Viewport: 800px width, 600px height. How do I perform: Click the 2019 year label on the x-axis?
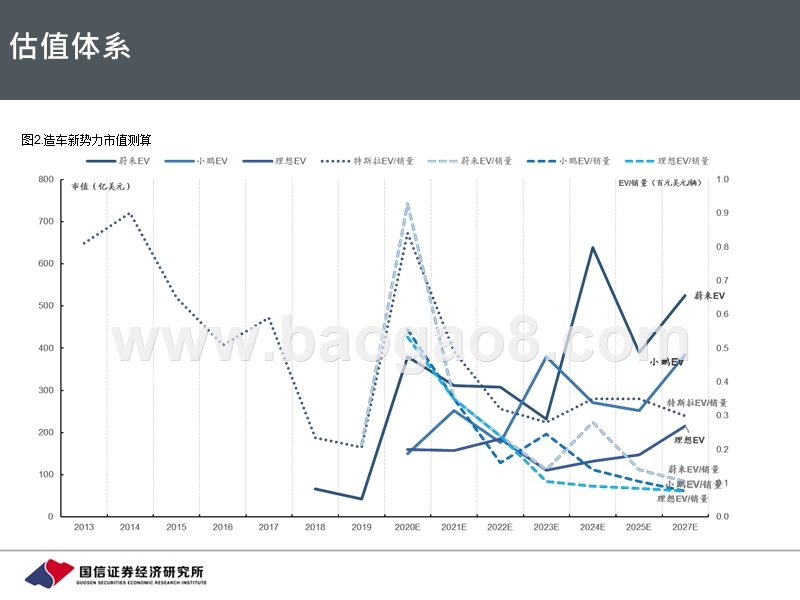[361, 527]
